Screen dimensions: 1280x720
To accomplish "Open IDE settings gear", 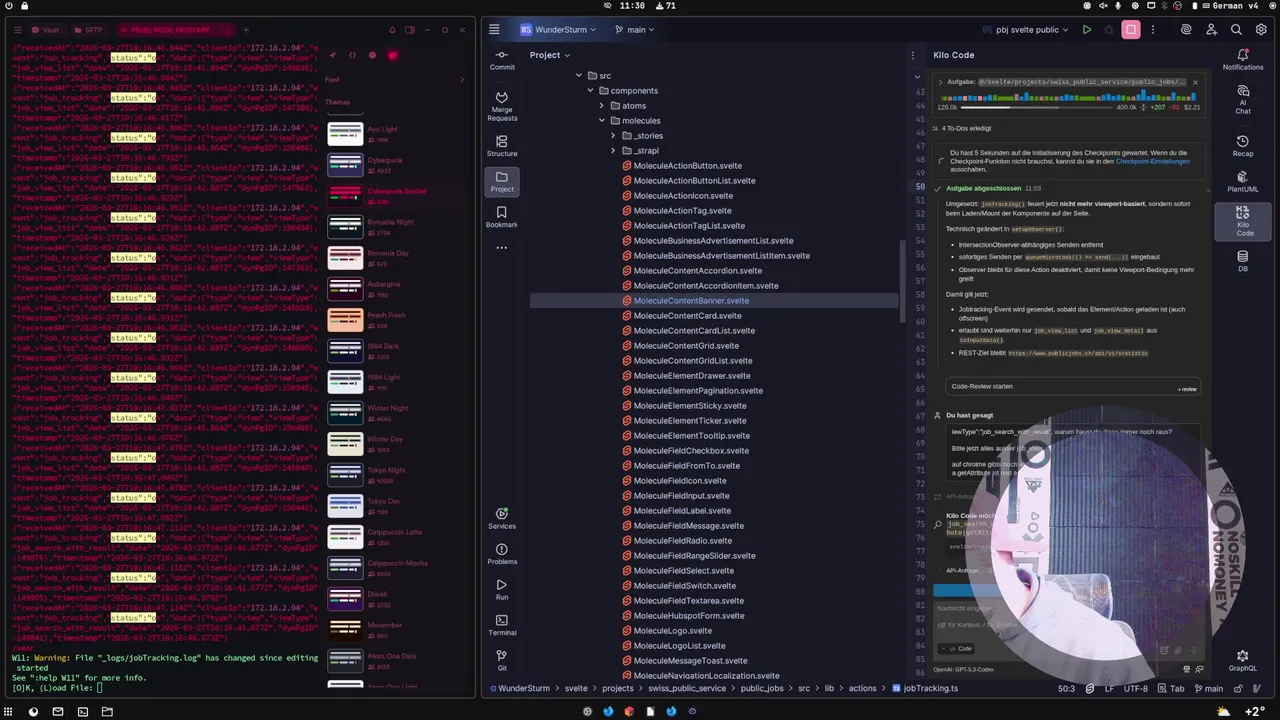I will [1261, 30].
